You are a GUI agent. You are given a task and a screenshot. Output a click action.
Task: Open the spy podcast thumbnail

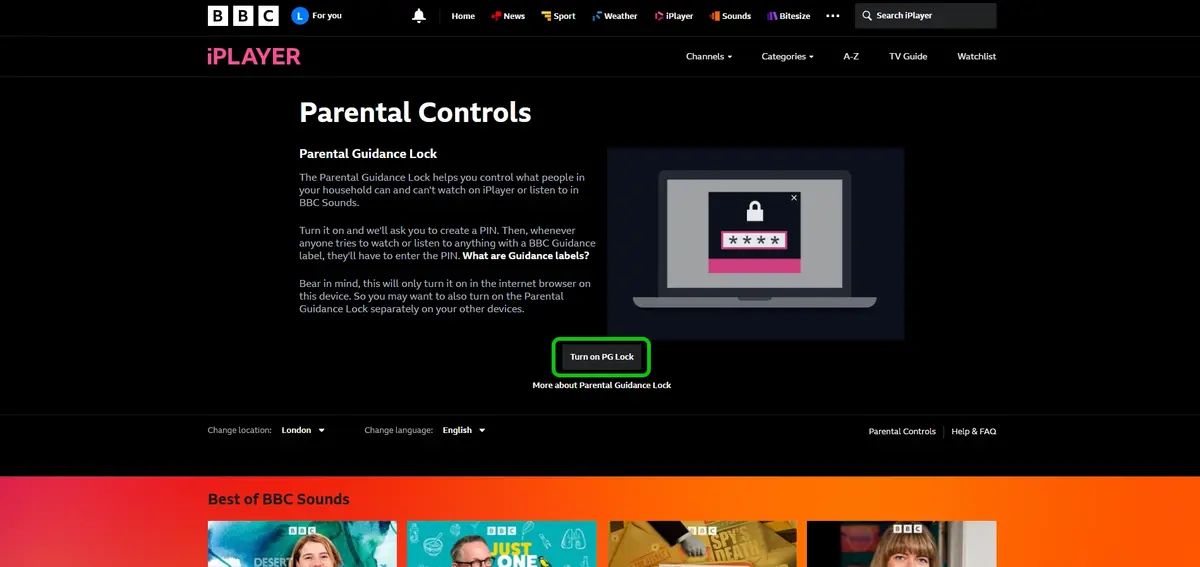click(x=702, y=544)
